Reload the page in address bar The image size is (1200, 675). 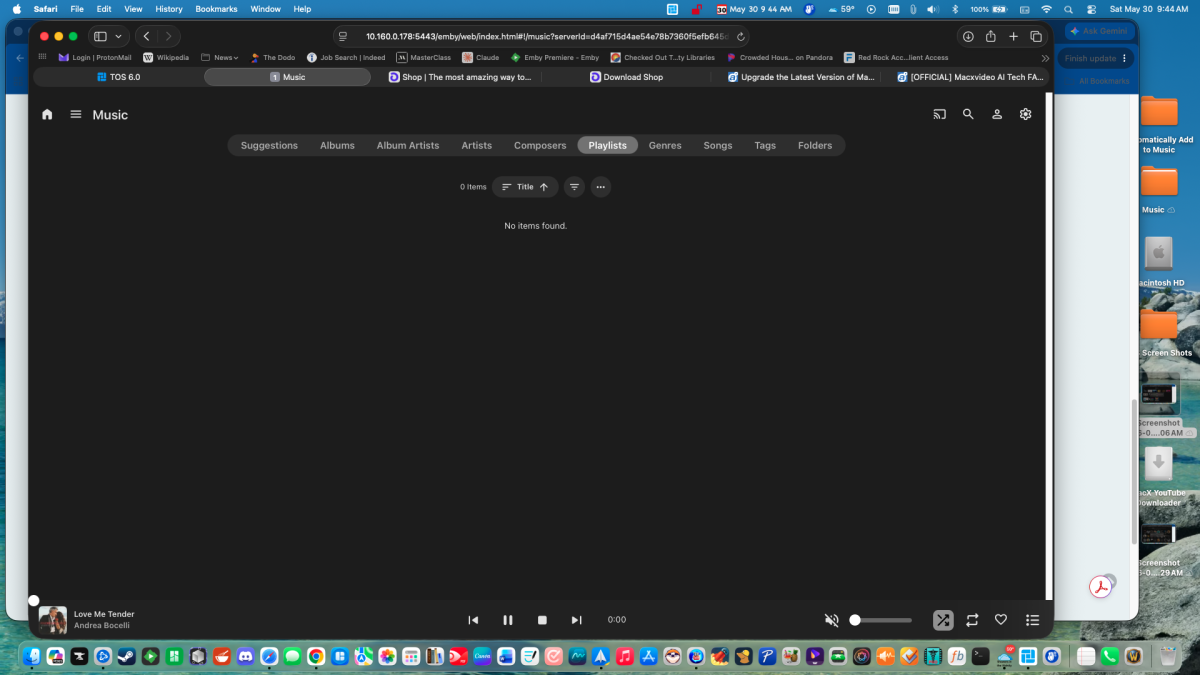click(740, 36)
